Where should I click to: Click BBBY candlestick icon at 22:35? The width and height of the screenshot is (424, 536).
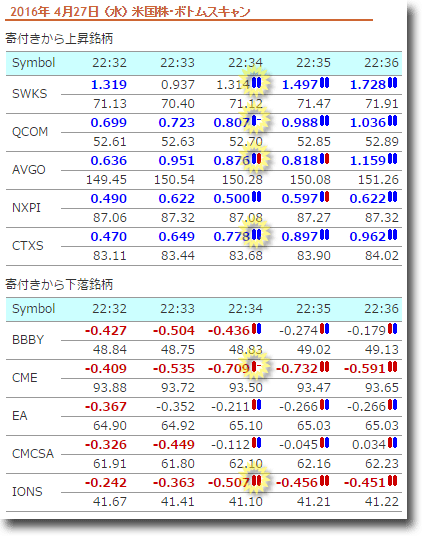point(324,329)
